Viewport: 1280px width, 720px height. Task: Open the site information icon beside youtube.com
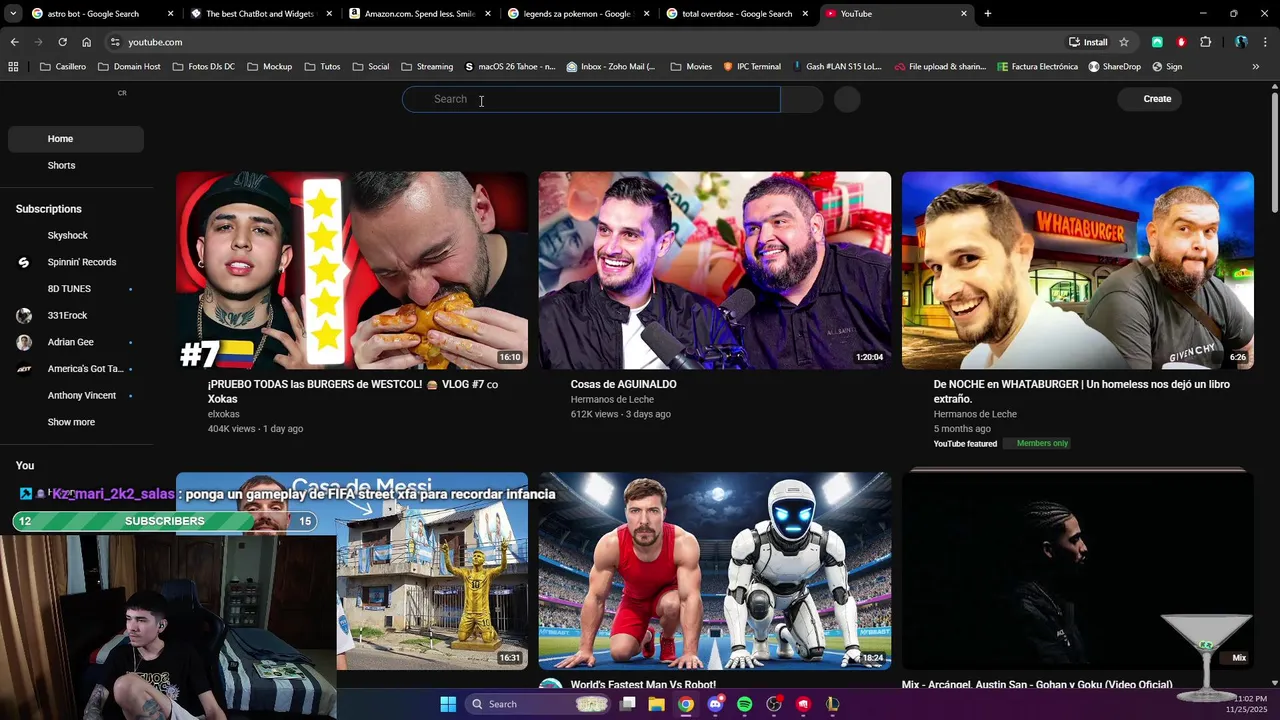point(115,42)
